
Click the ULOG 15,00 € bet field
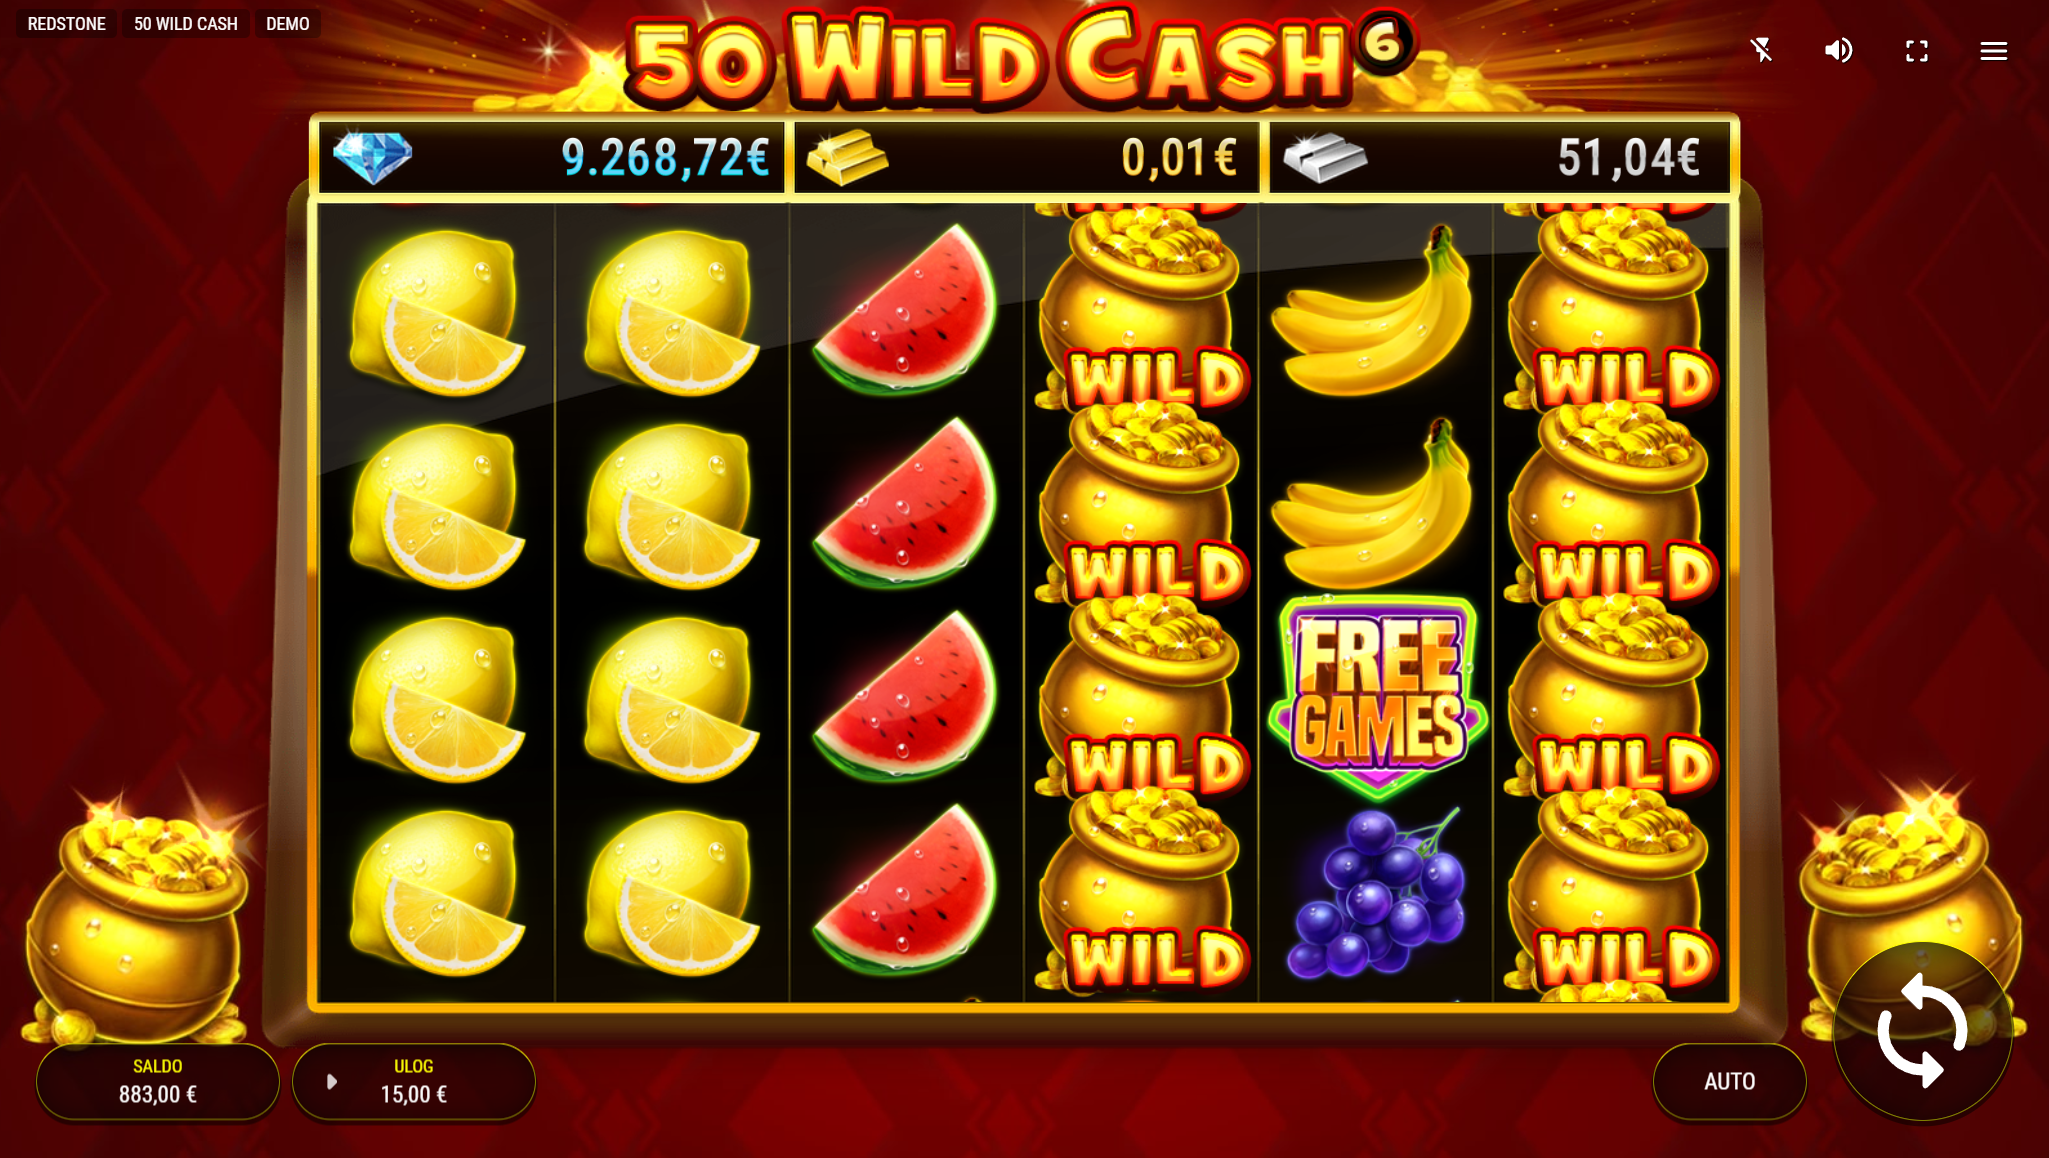[414, 1081]
